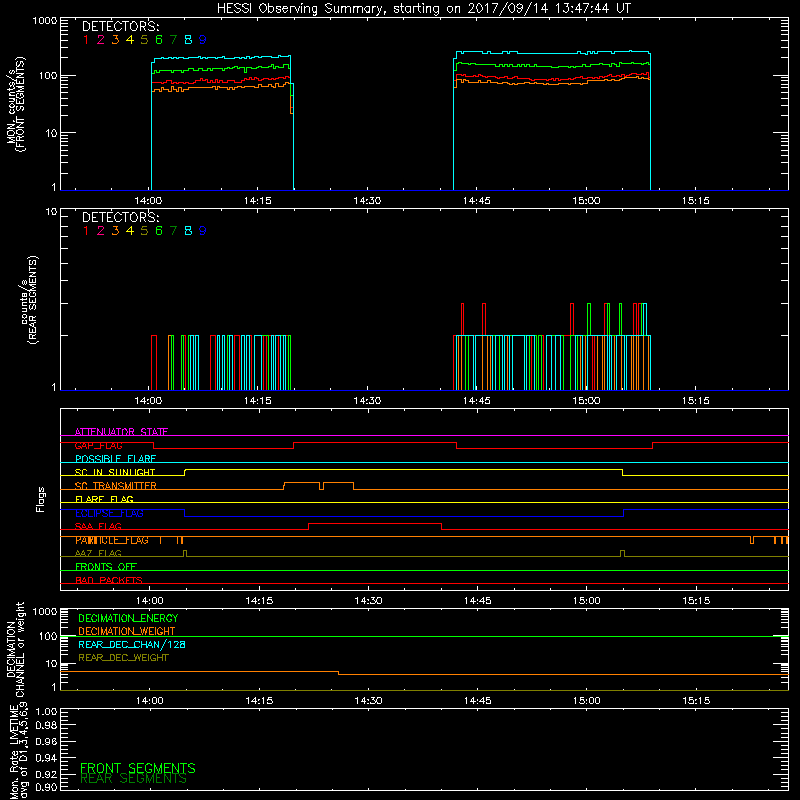Click the REAR SEGMENTS label in livetime plot

(133, 779)
